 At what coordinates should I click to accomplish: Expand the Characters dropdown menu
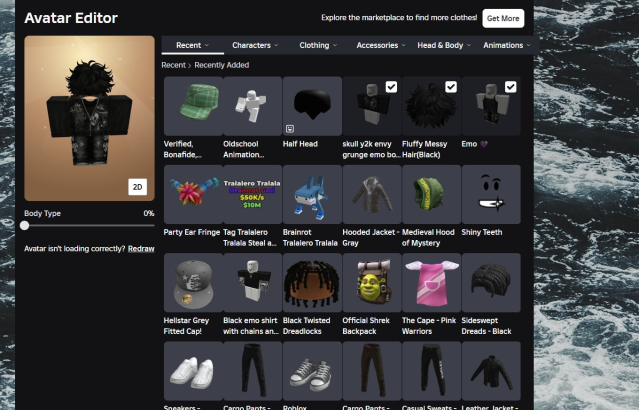[x=256, y=45]
